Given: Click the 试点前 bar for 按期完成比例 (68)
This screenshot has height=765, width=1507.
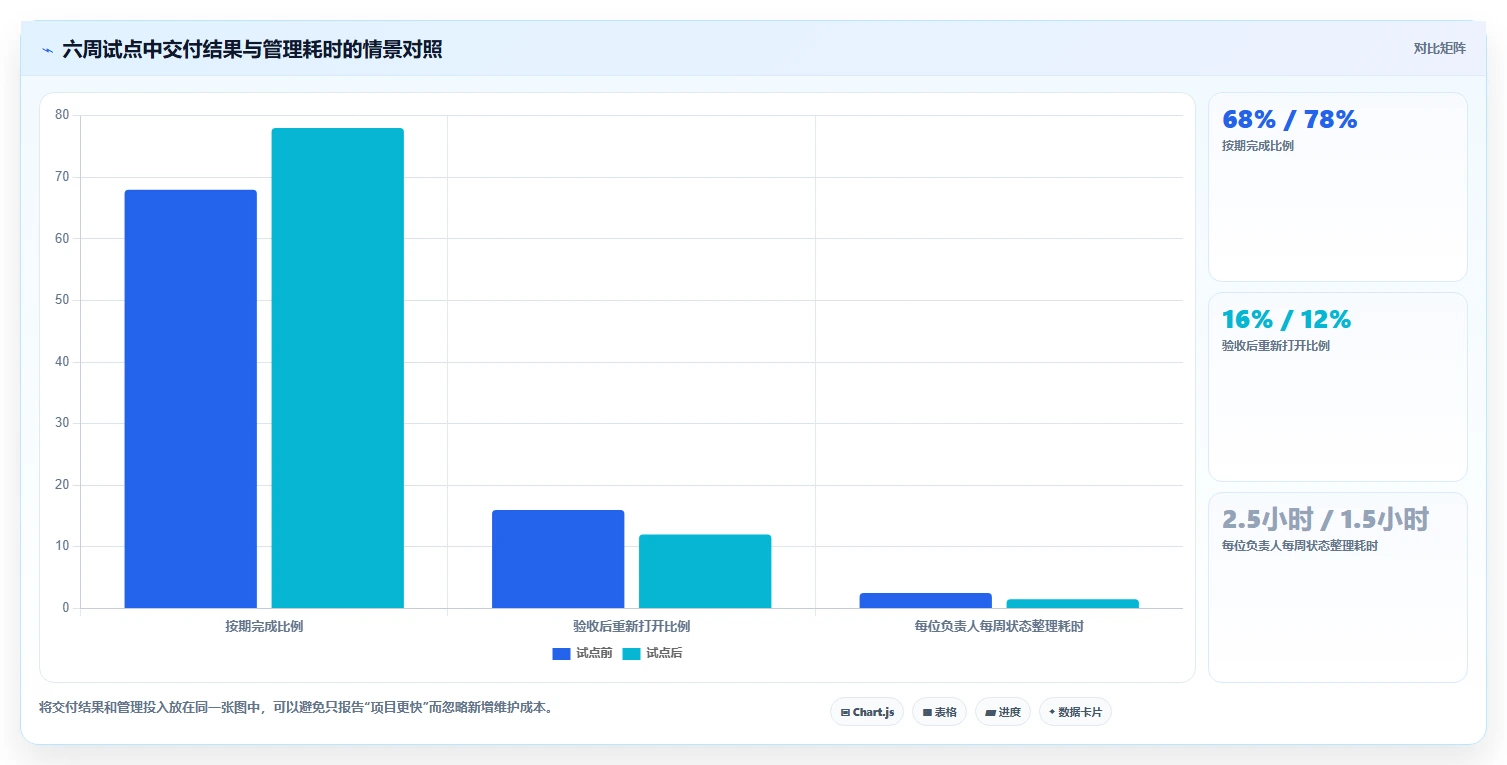Looking at the screenshot, I should [x=190, y=399].
